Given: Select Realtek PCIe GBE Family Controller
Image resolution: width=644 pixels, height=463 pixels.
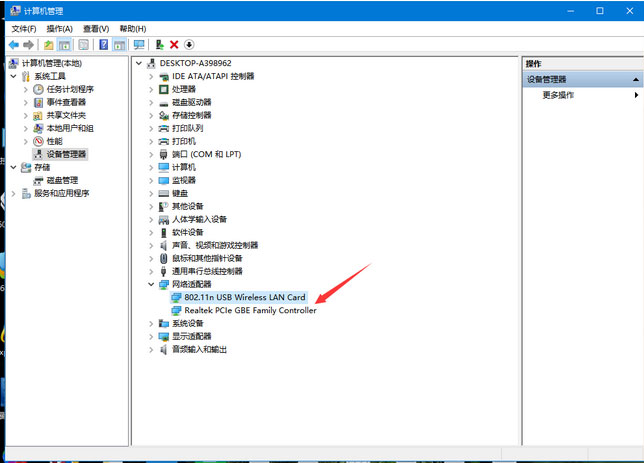Looking at the screenshot, I should pyautogui.click(x=250, y=310).
